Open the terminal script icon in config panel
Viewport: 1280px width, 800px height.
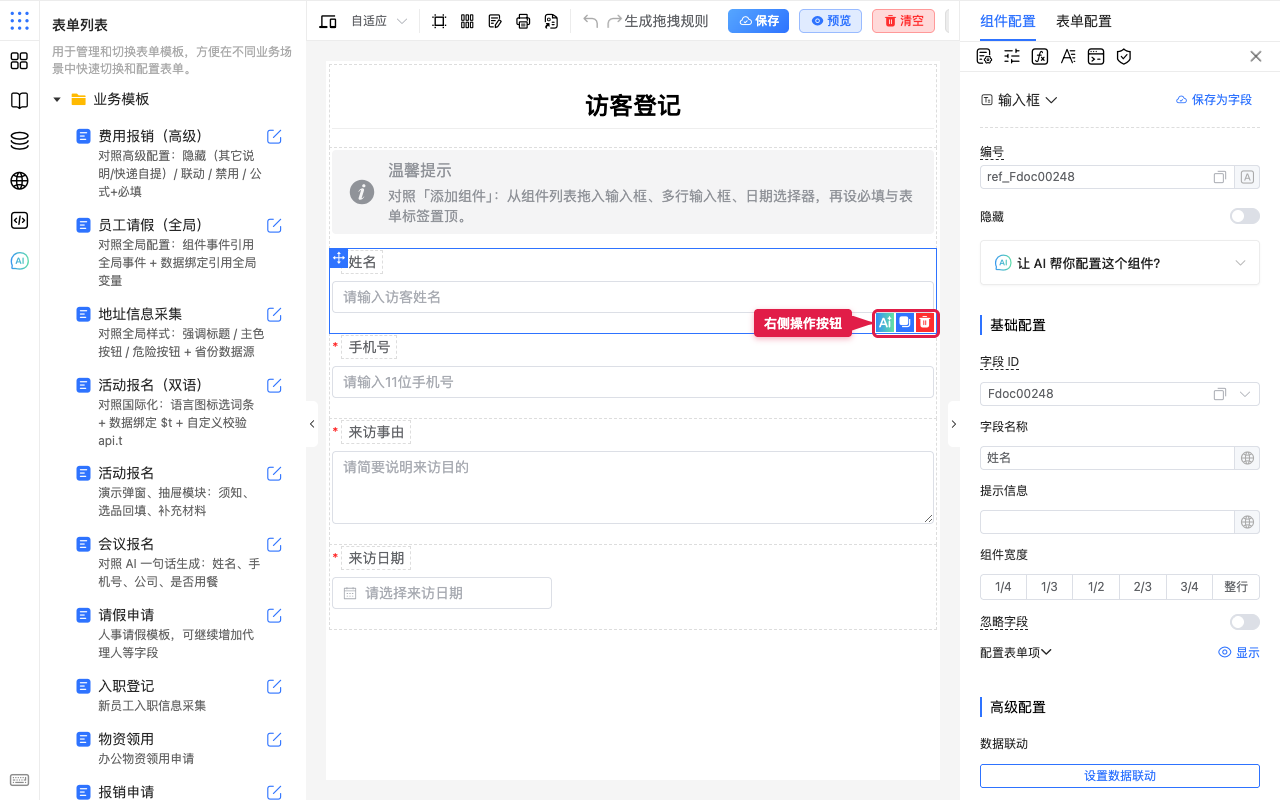1096,57
